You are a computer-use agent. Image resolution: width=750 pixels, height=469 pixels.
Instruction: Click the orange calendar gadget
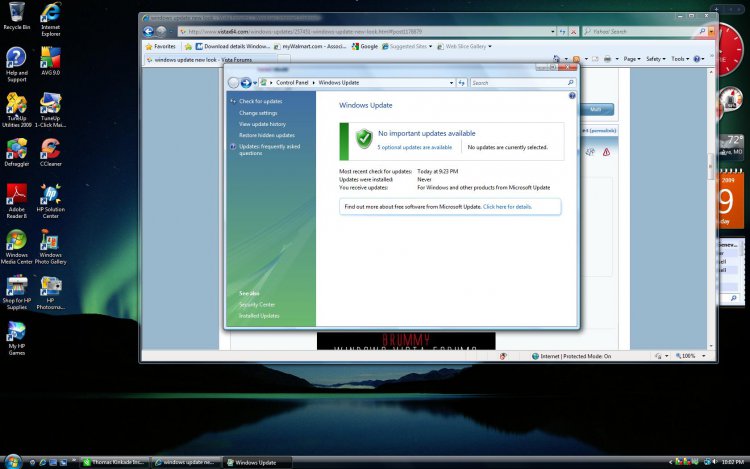[731, 200]
